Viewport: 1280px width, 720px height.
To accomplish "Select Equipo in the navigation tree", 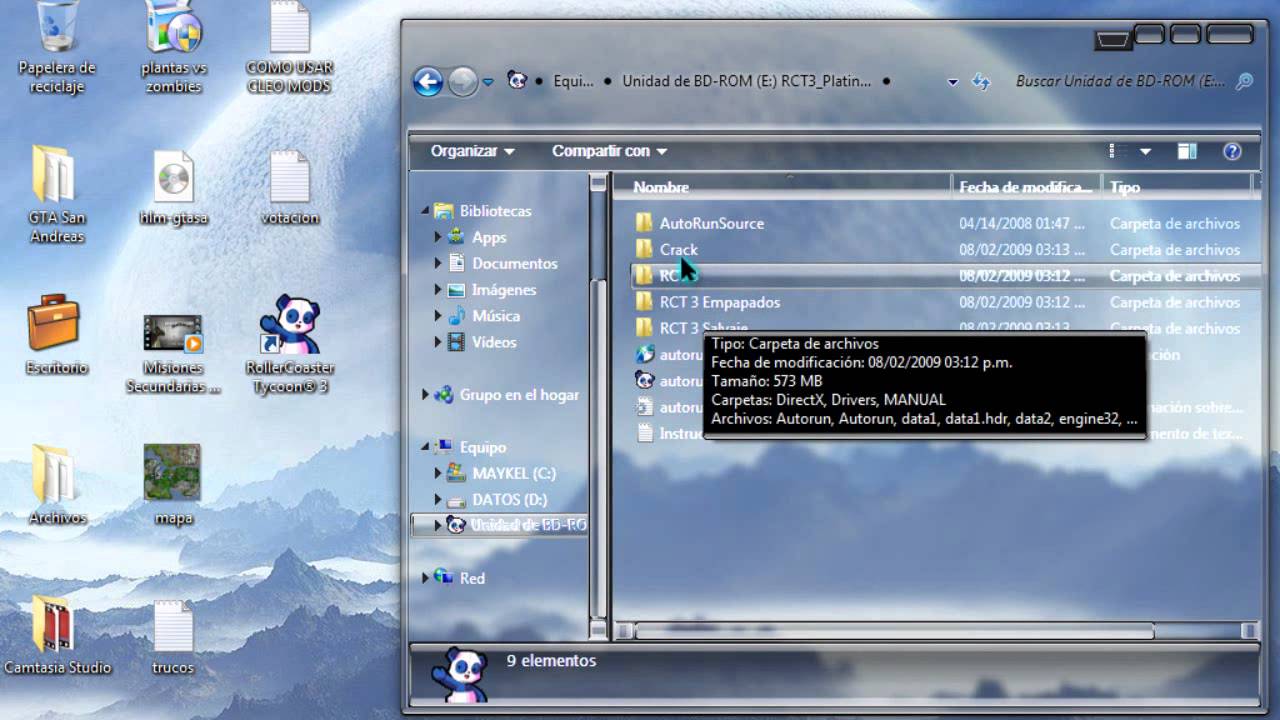I will (x=483, y=447).
